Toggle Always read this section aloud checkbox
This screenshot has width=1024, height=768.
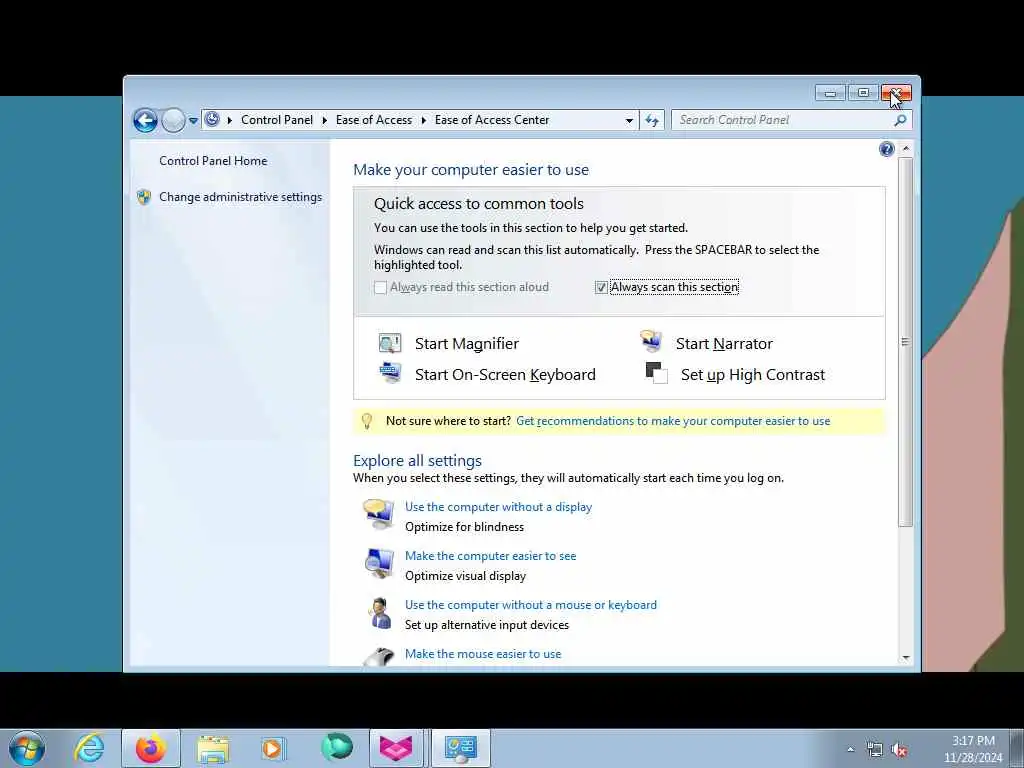coord(380,287)
